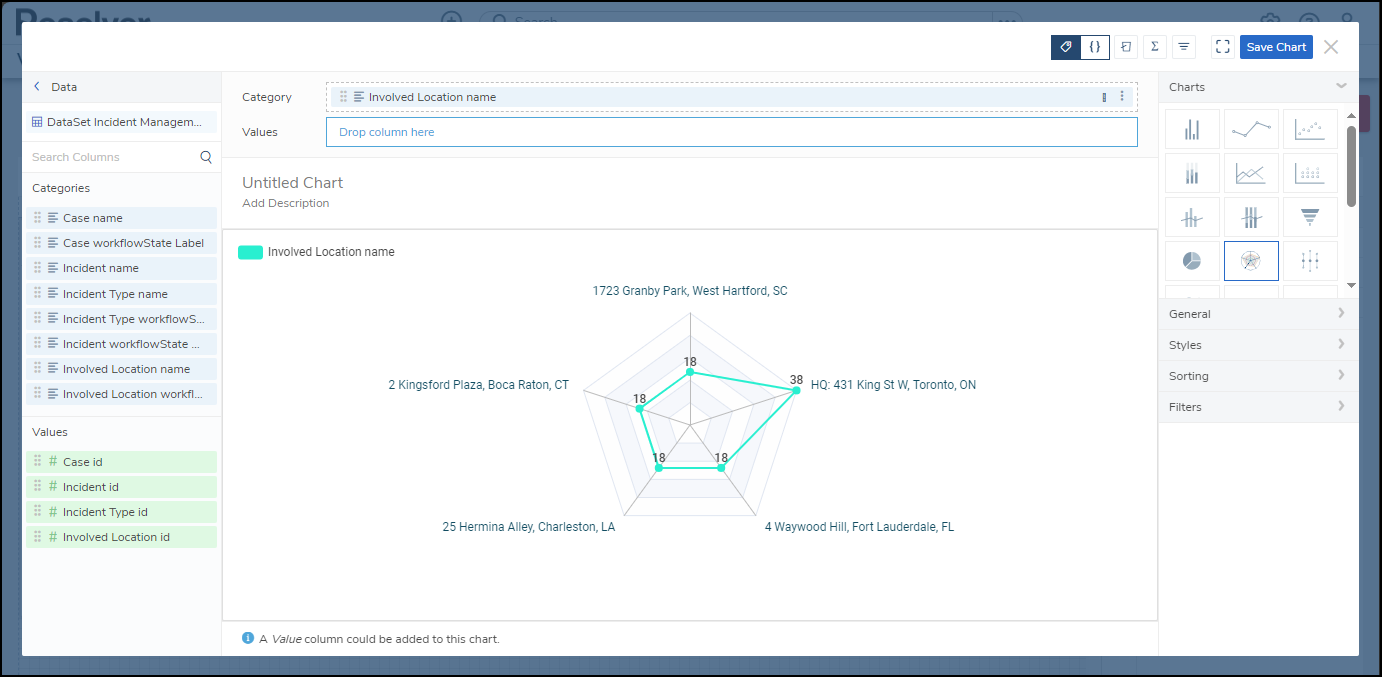Select the Incident Type name column
Image resolution: width=1382 pixels, height=677 pixels.
tap(121, 294)
